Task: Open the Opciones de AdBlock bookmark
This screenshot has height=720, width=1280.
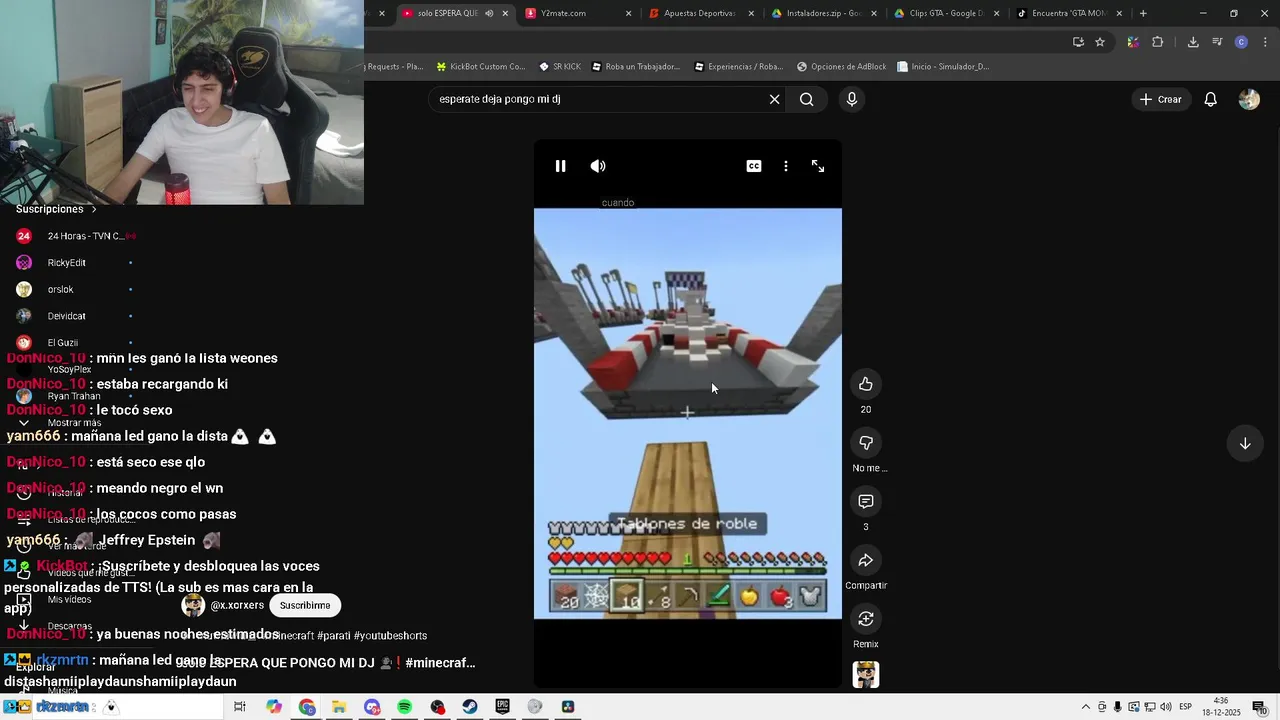Action: point(841,67)
